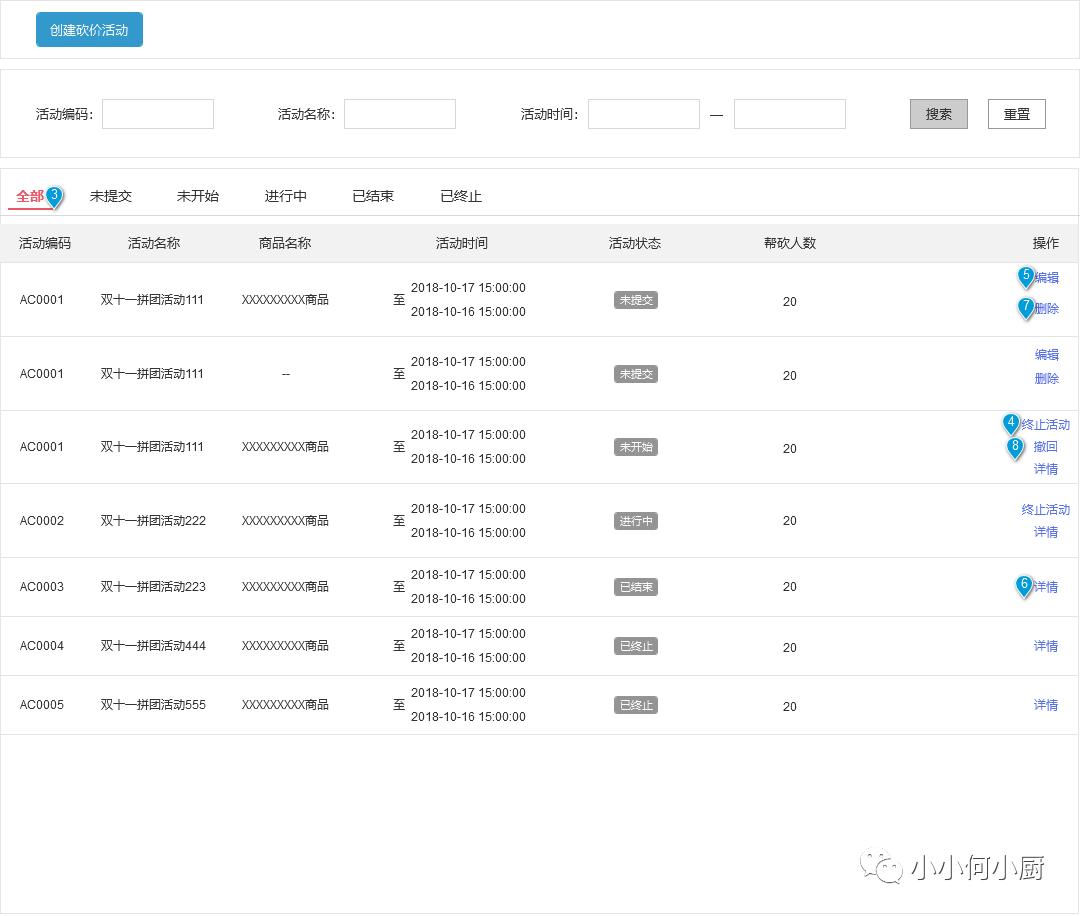Click 编辑 in the row without product name
Screen dimensions: 1080x916
click(1046, 355)
